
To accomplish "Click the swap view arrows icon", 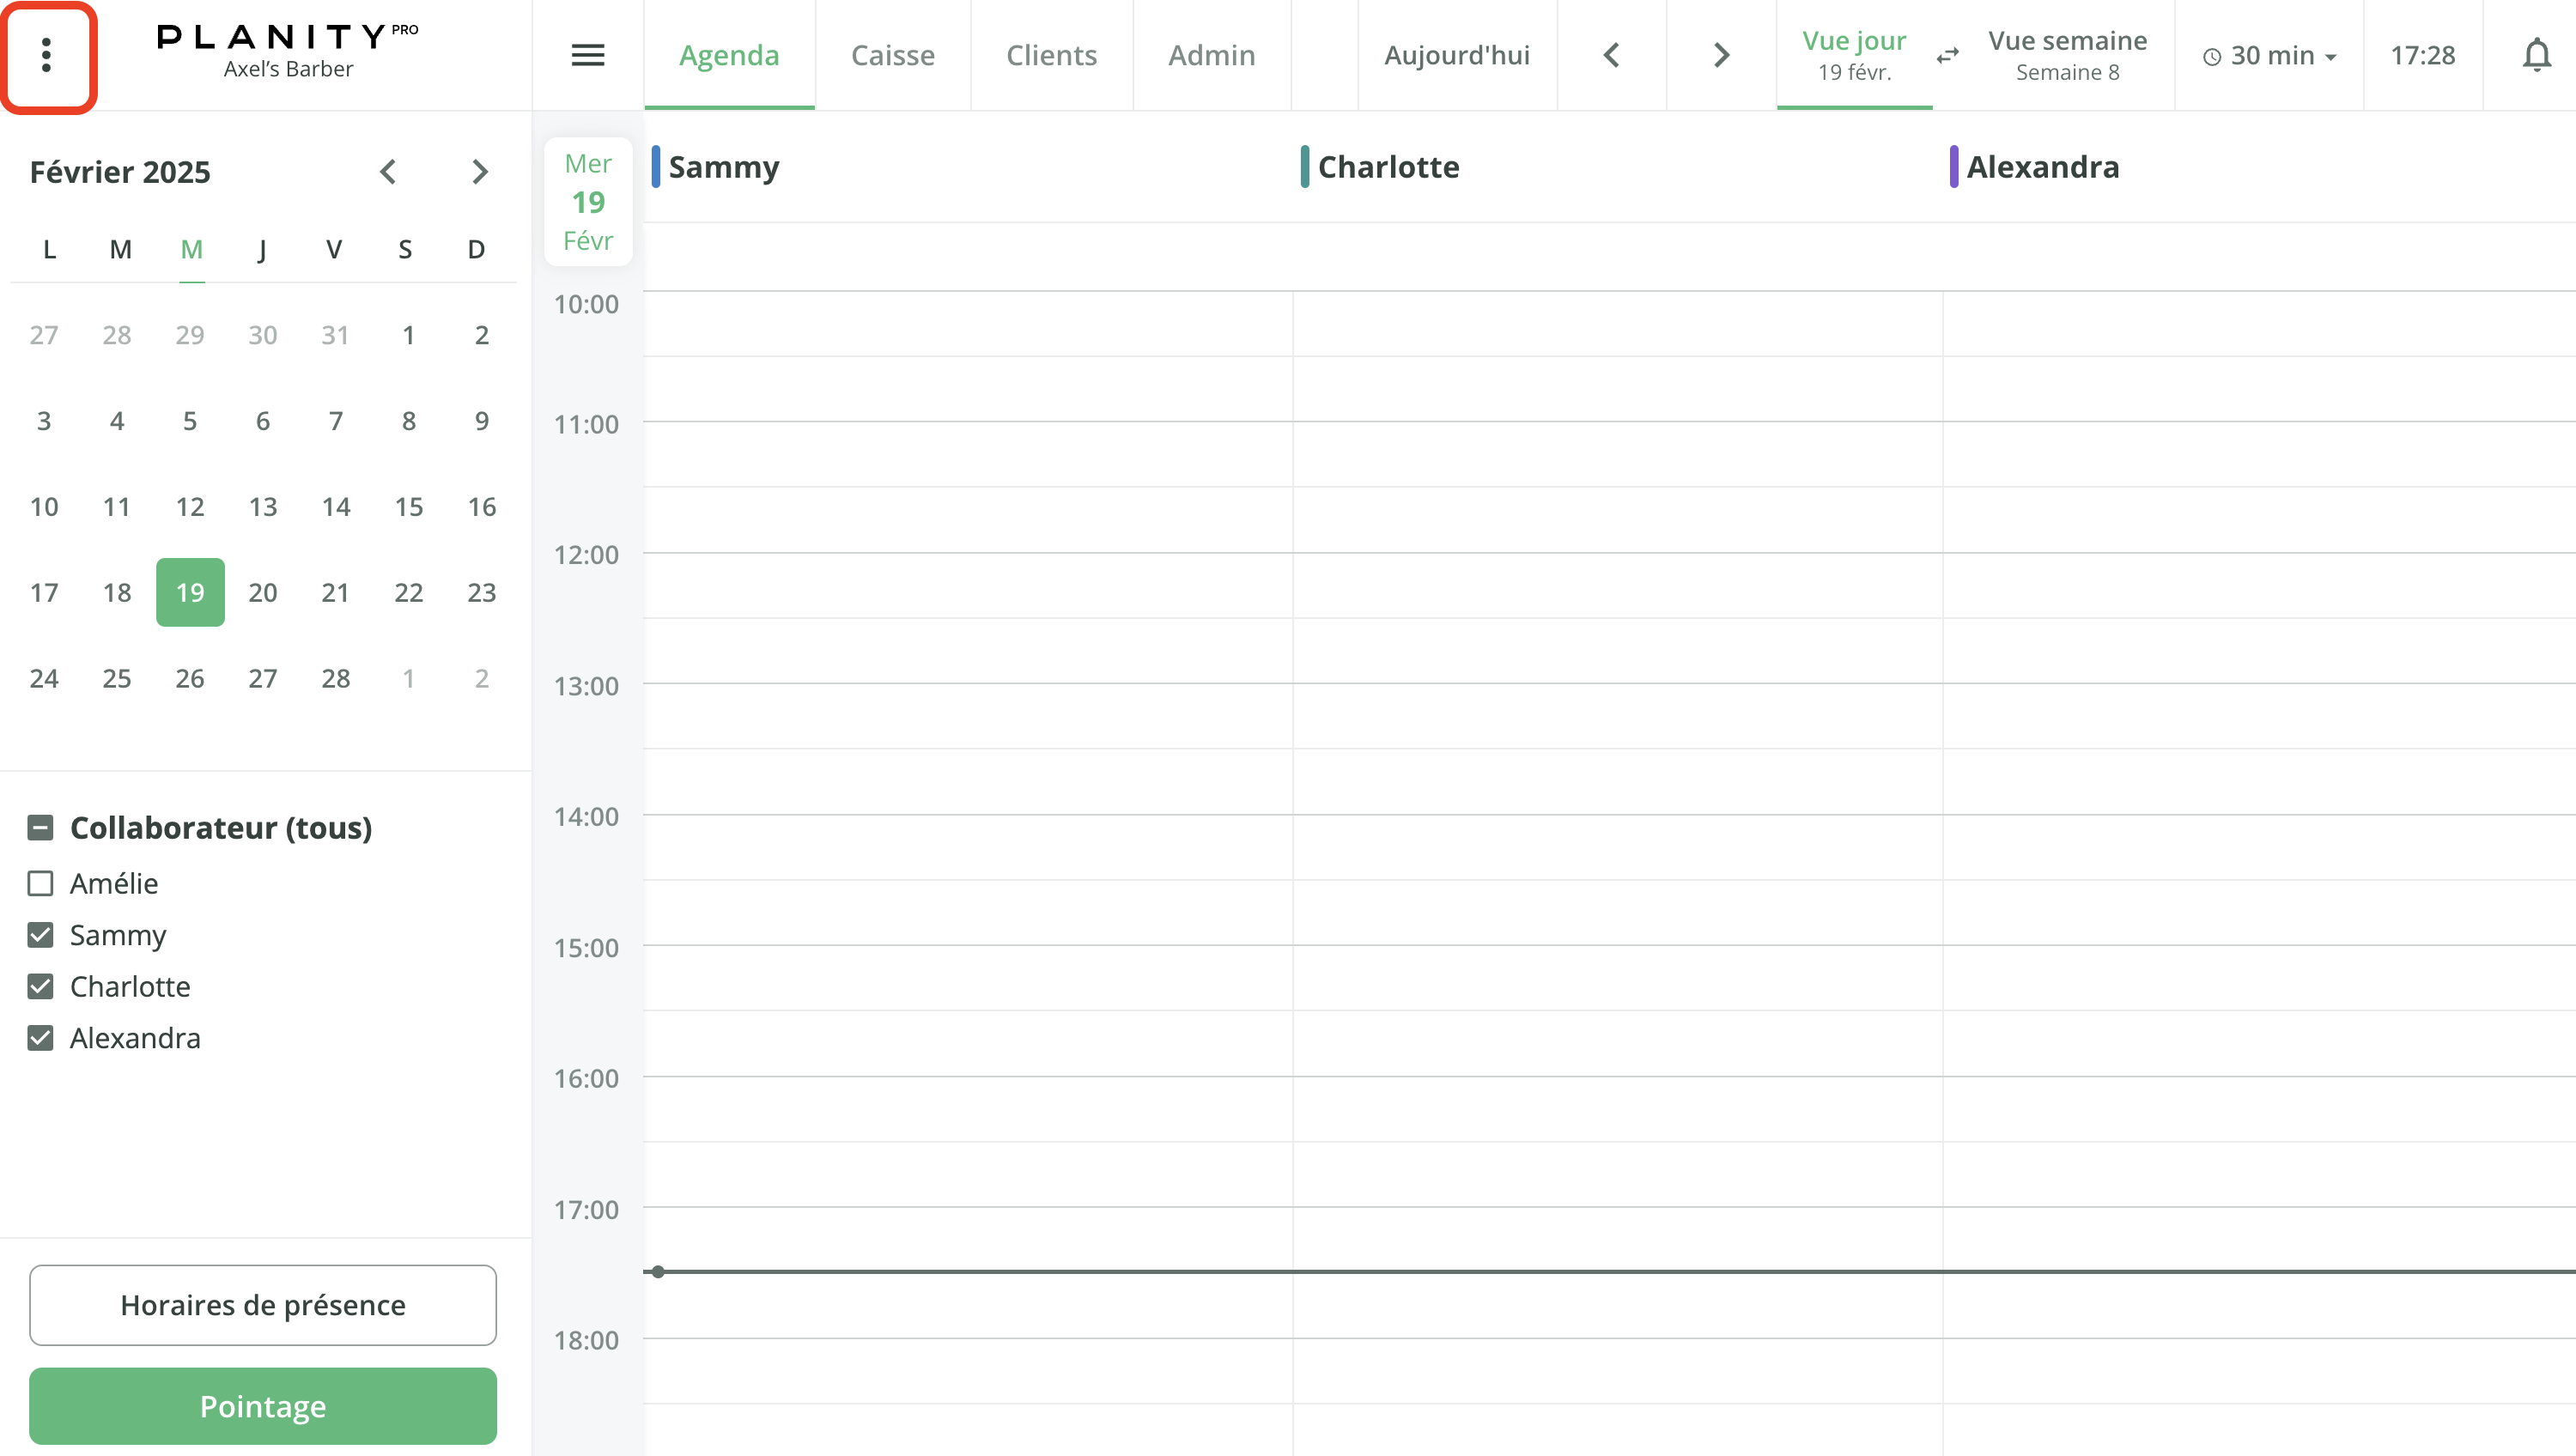I will coord(1946,56).
